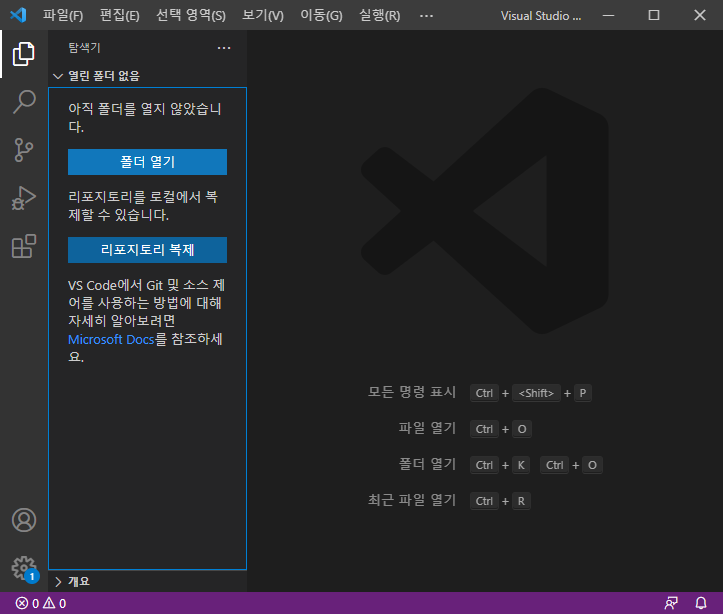
Task: Follow the Microsoft Docs link
Action: [x=111, y=339]
